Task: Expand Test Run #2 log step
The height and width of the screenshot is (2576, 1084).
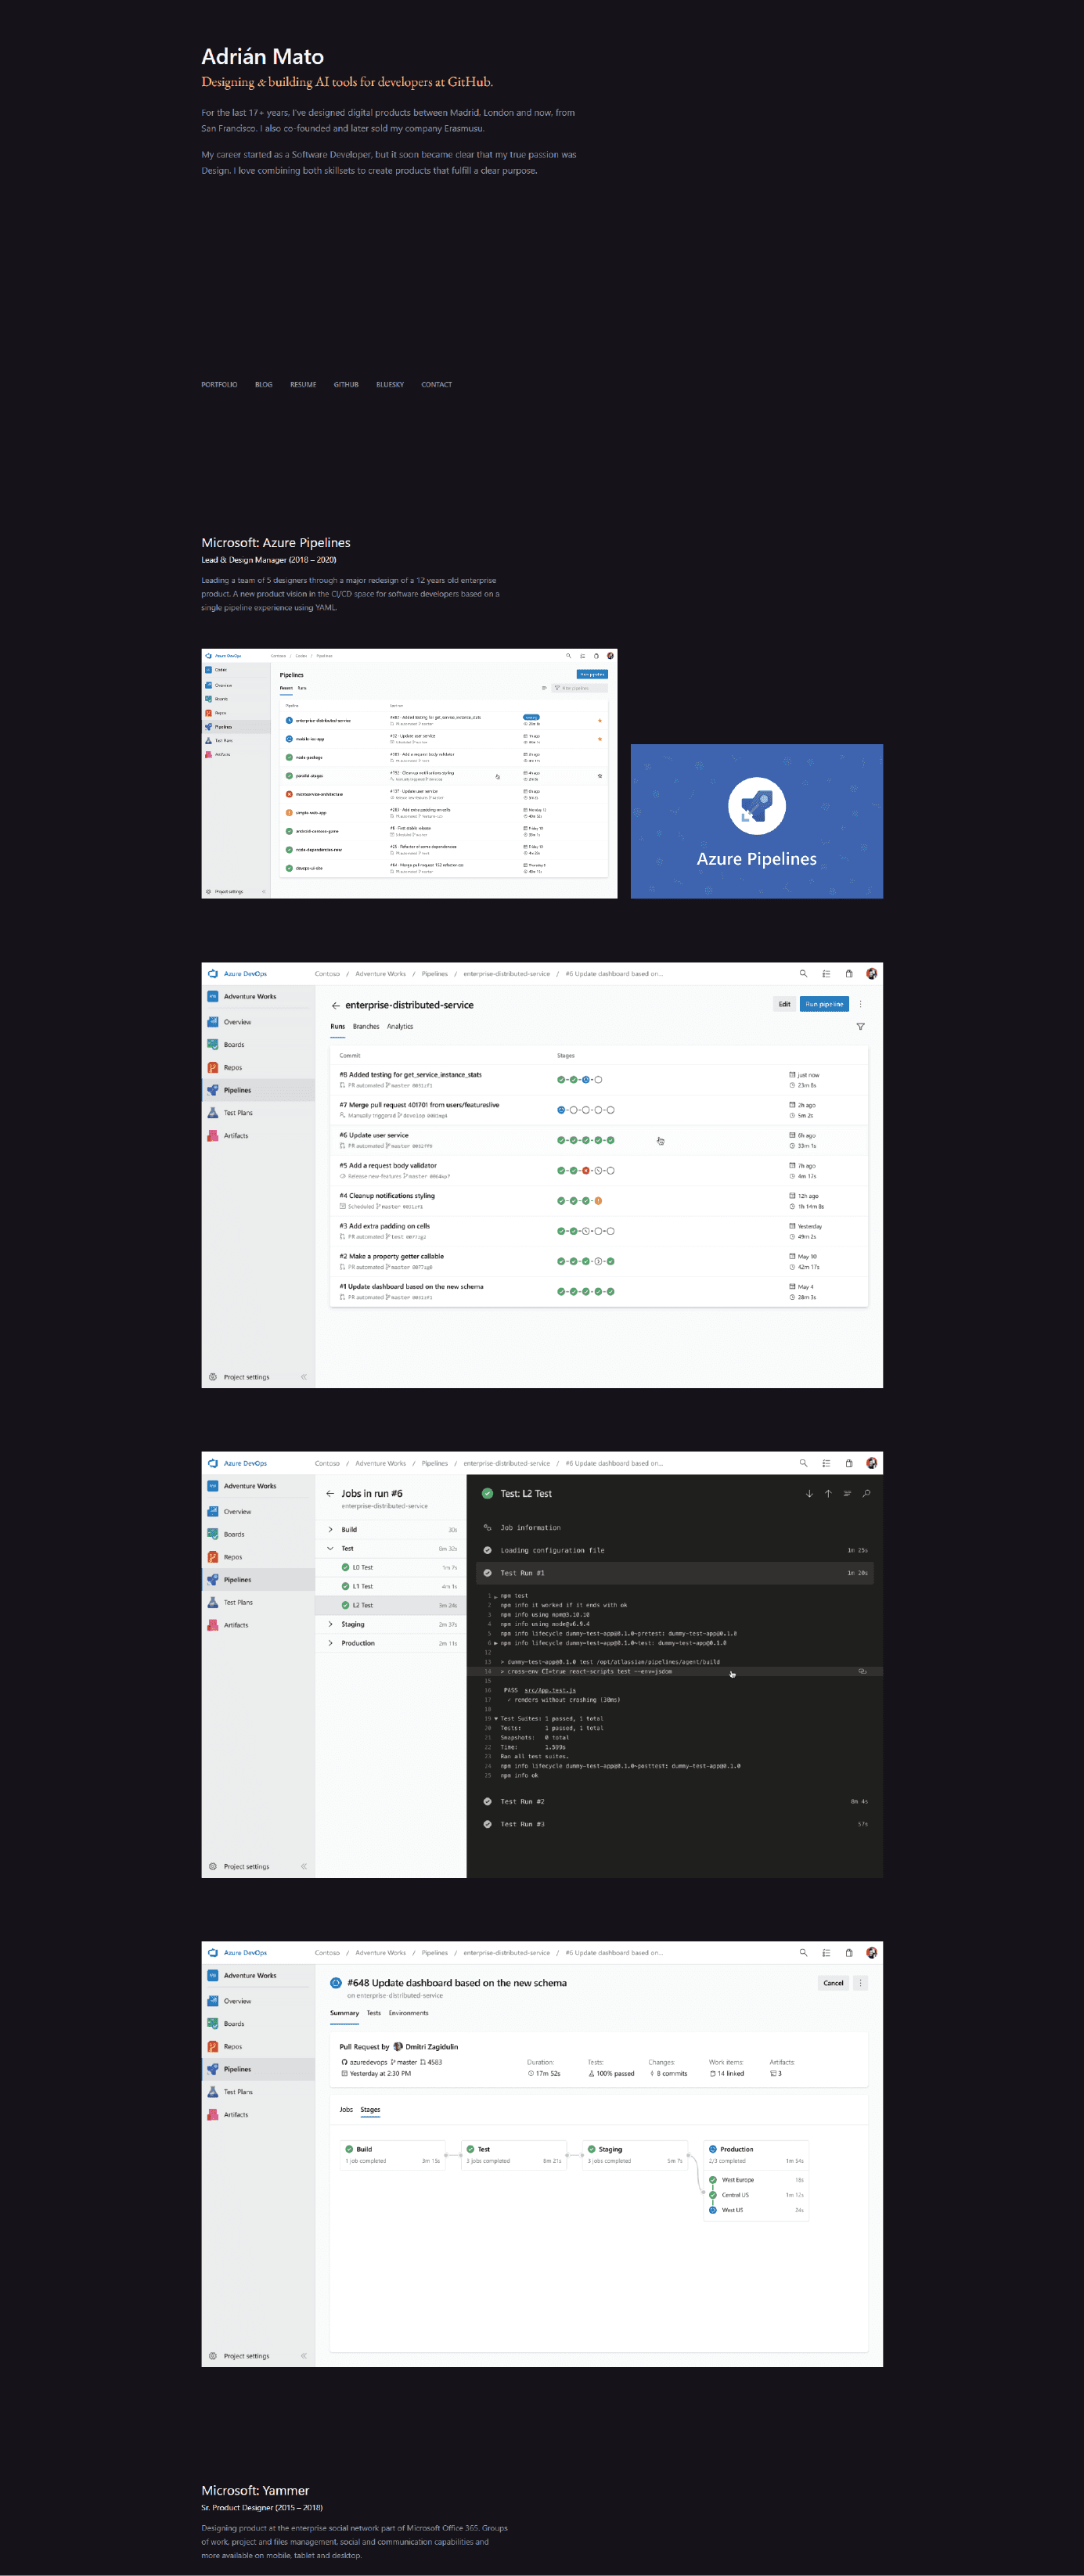Action: pyautogui.click(x=675, y=1801)
